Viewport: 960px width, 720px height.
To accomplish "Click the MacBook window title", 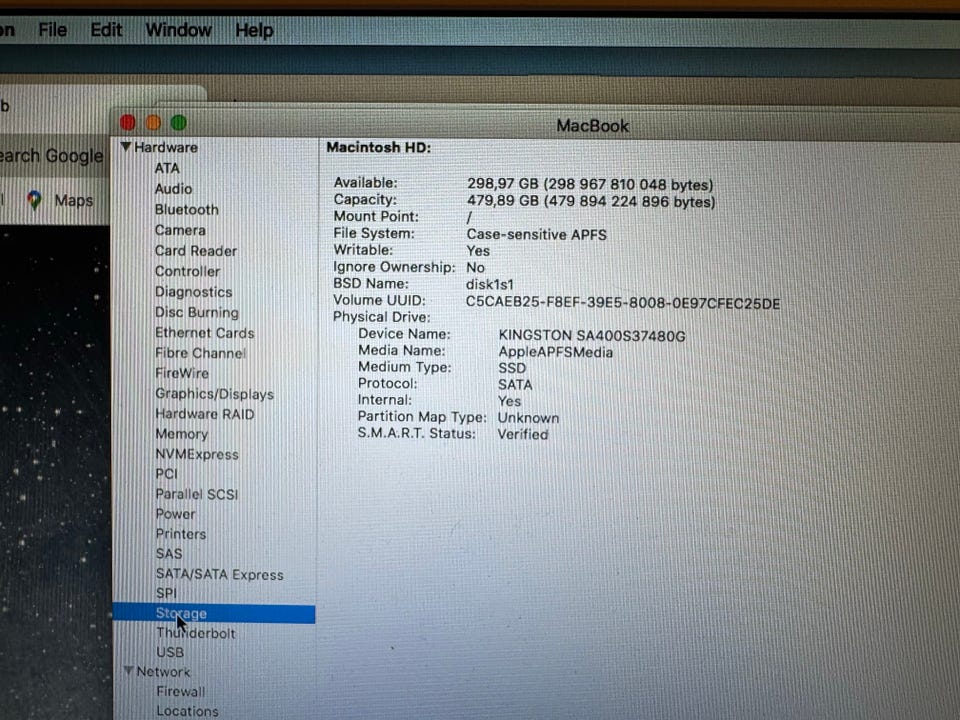I will pos(592,126).
